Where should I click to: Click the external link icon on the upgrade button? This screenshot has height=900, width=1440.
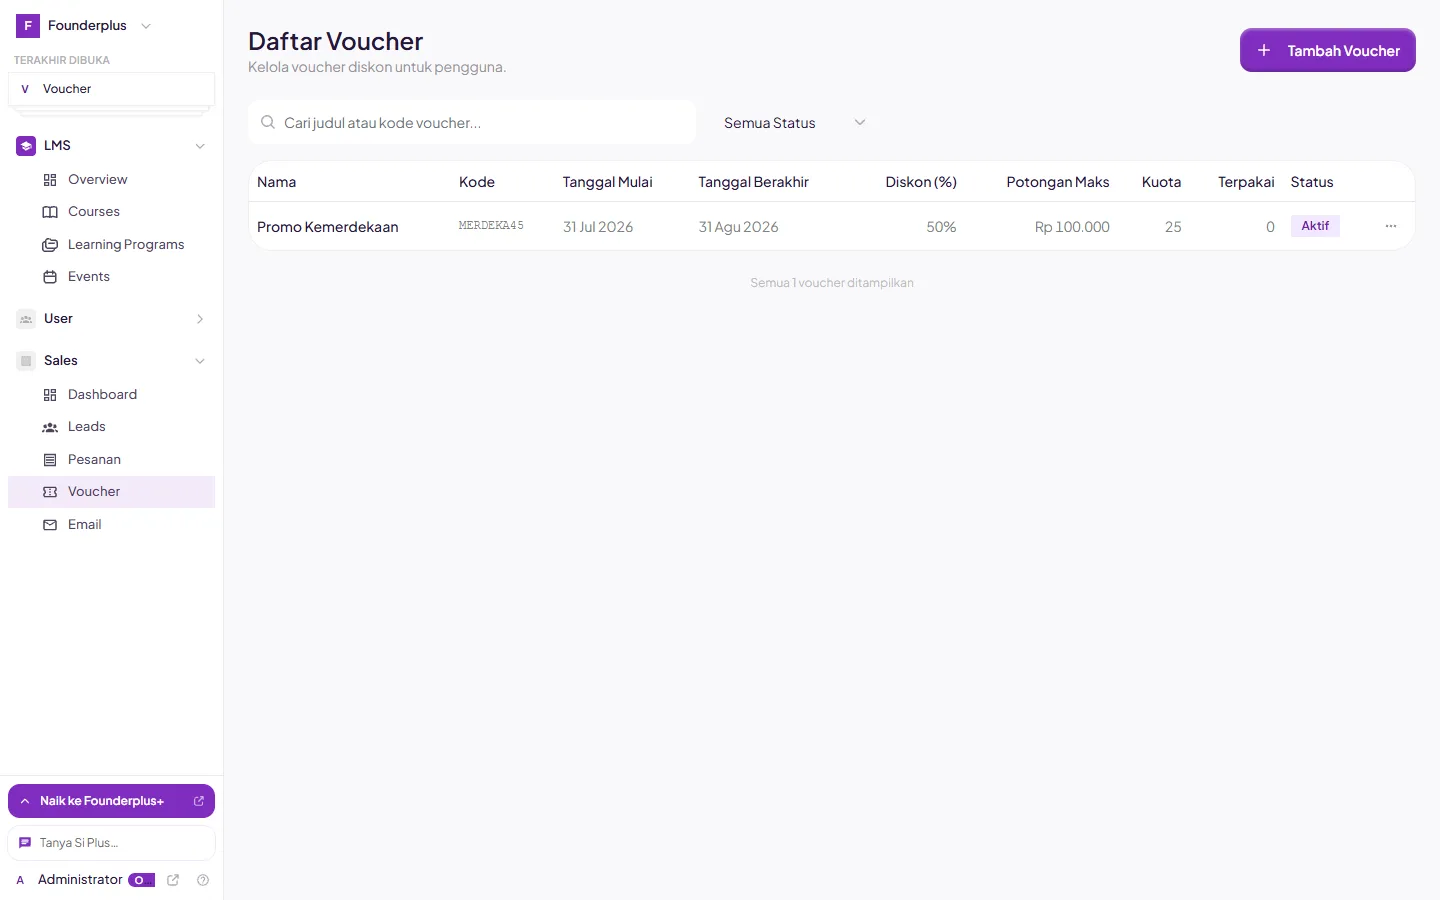198,801
